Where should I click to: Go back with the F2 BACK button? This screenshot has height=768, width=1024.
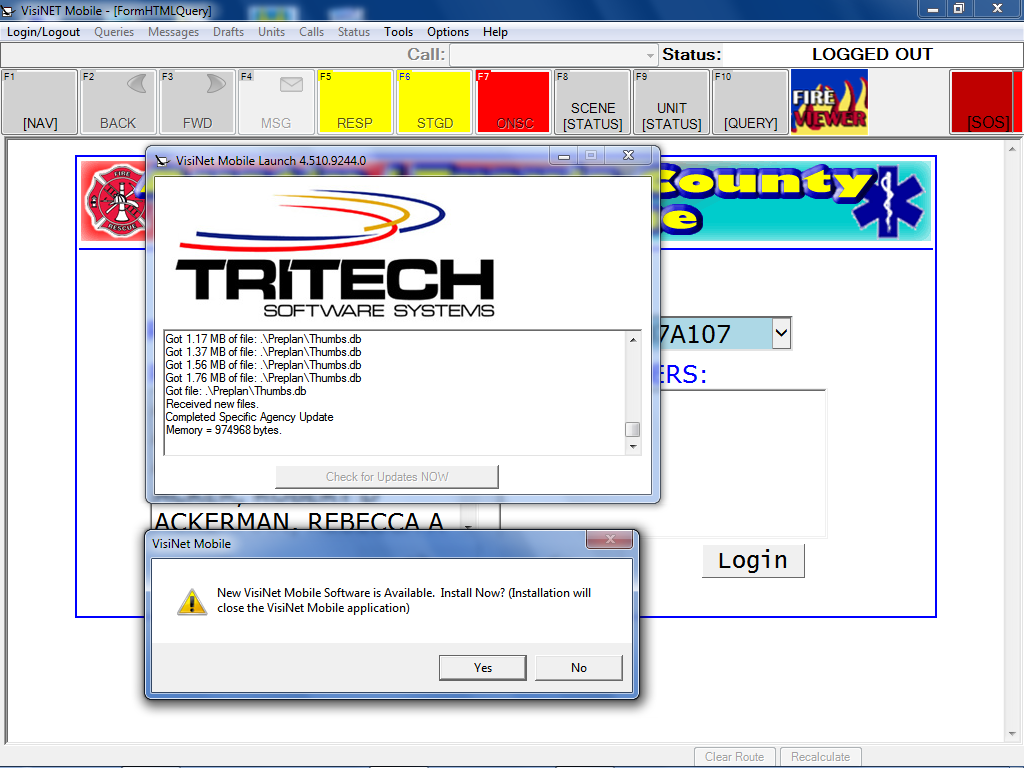[118, 102]
